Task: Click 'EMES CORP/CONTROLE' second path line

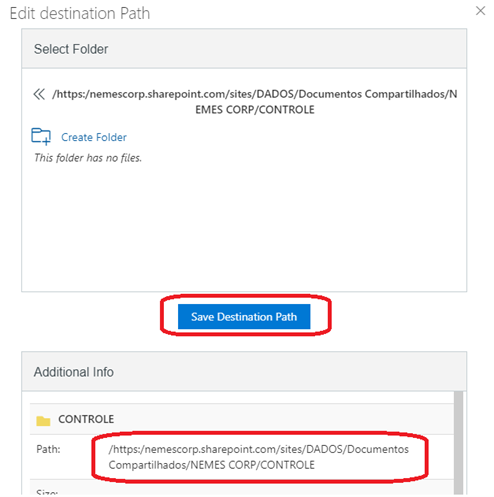Action: coord(255,110)
